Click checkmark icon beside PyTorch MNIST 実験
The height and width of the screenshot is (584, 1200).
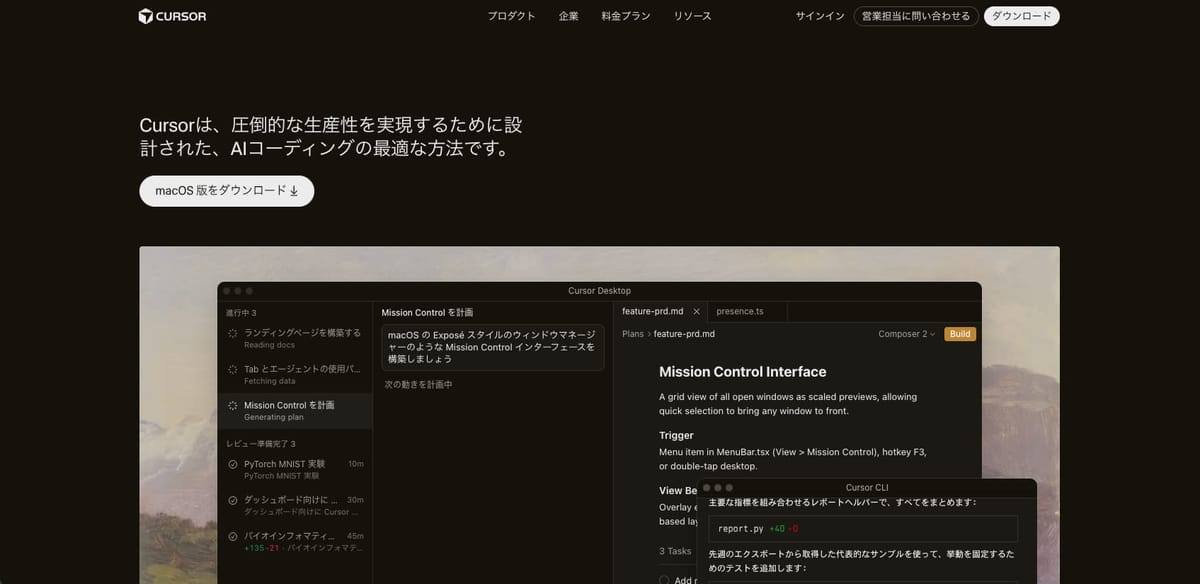click(x=232, y=464)
